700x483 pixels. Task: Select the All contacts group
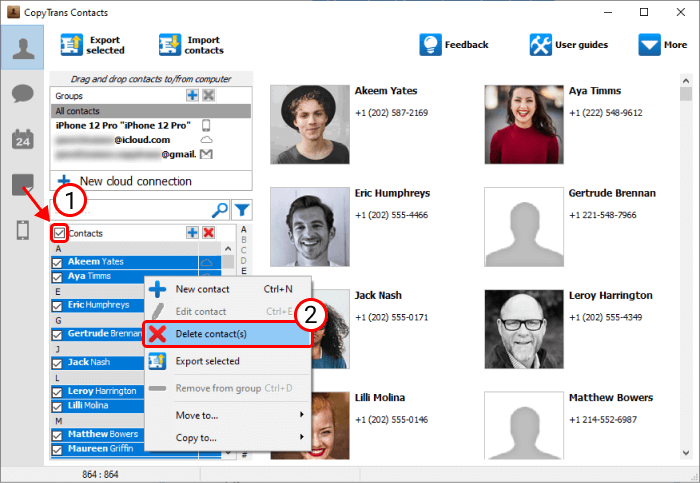tap(151, 111)
